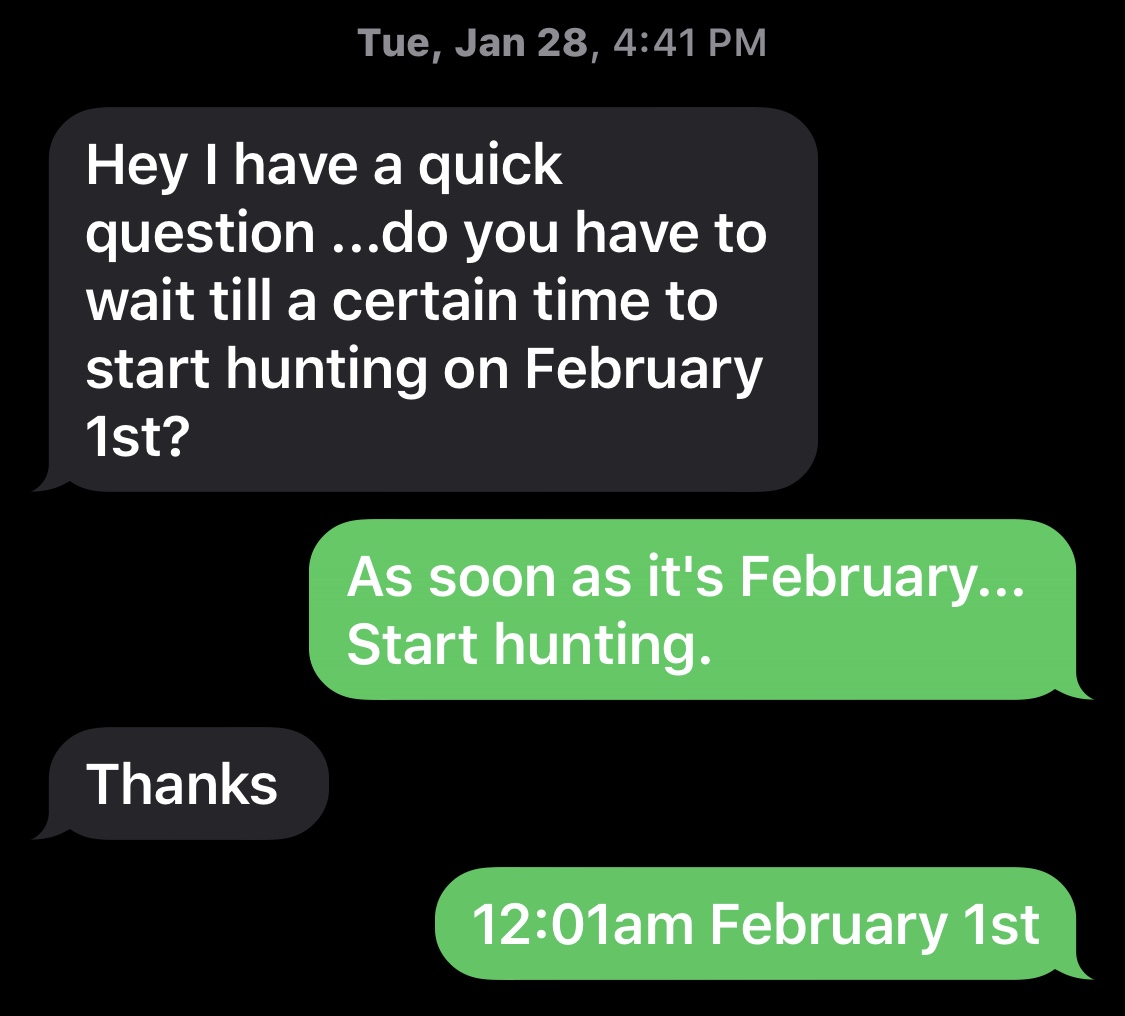Click the tail of the 'Thanks' bubble
1125x1016 pixels.
pyautogui.click(x=44, y=830)
